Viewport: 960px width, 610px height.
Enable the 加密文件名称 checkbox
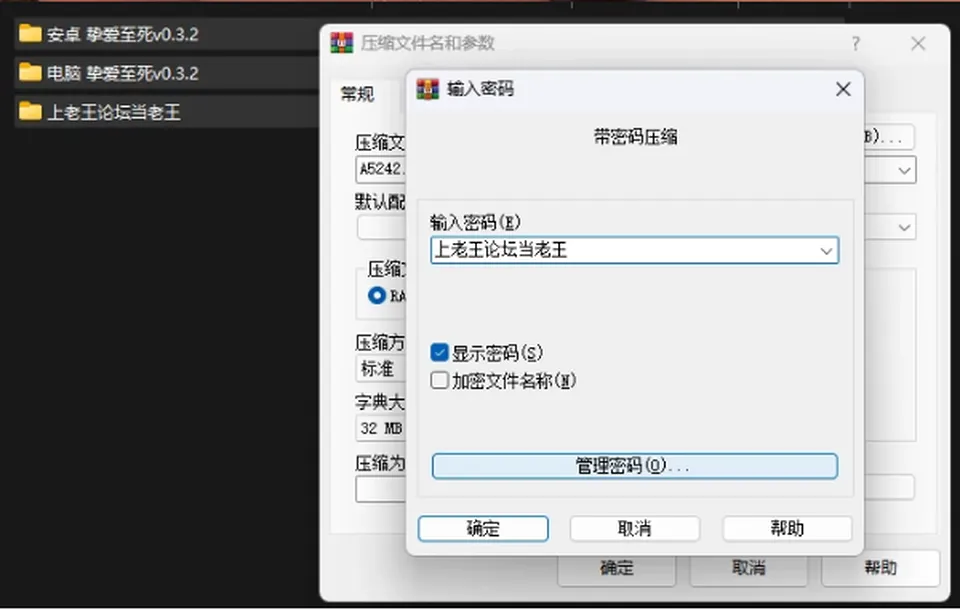coord(439,380)
